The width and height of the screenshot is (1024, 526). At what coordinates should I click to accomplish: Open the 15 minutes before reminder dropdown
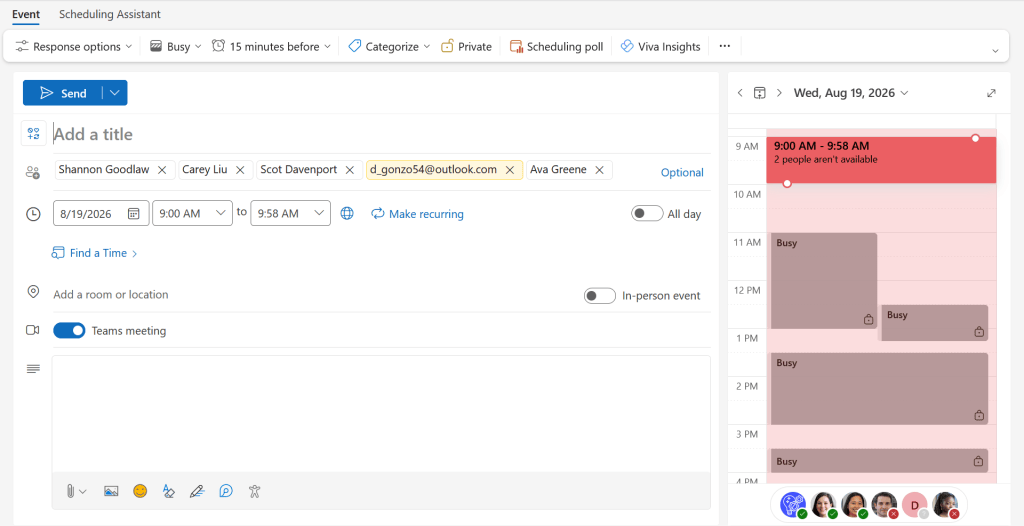(271, 46)
